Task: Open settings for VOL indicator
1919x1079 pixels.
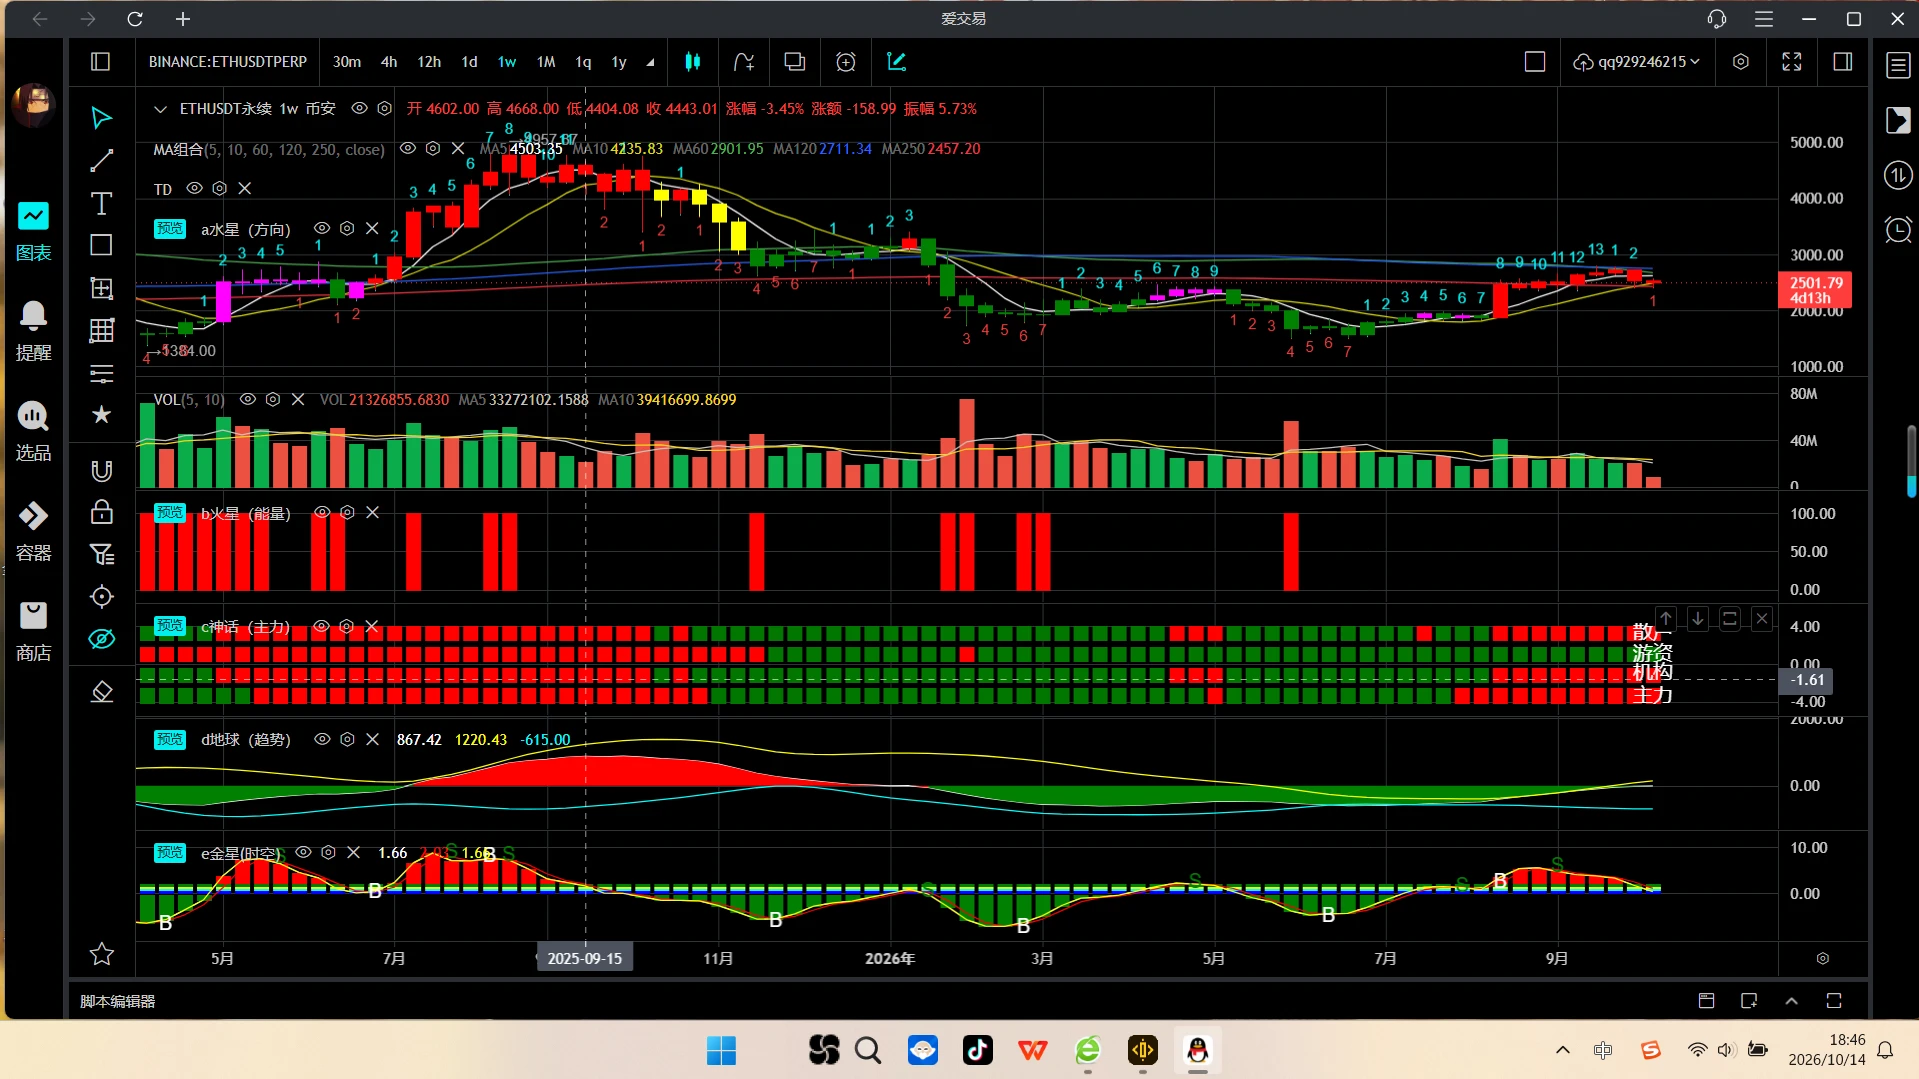Action: (x=273, y=399)
